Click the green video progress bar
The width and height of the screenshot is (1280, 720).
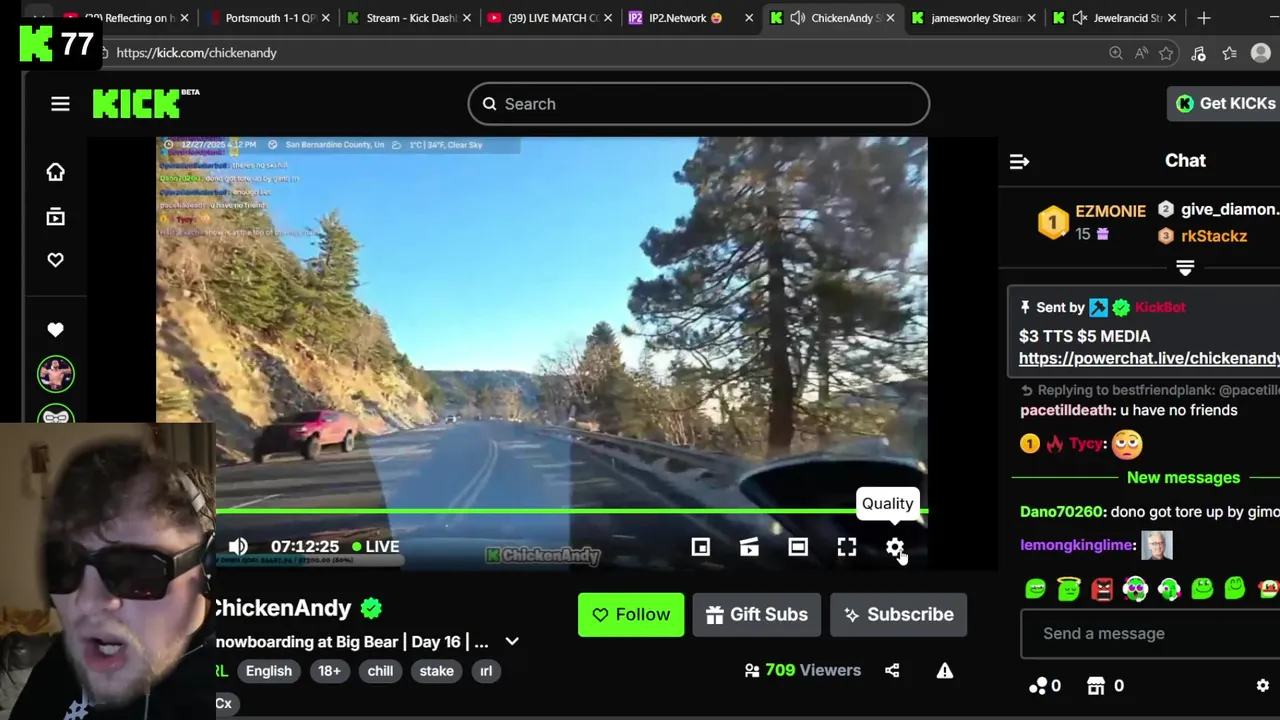tap(571, 511)
